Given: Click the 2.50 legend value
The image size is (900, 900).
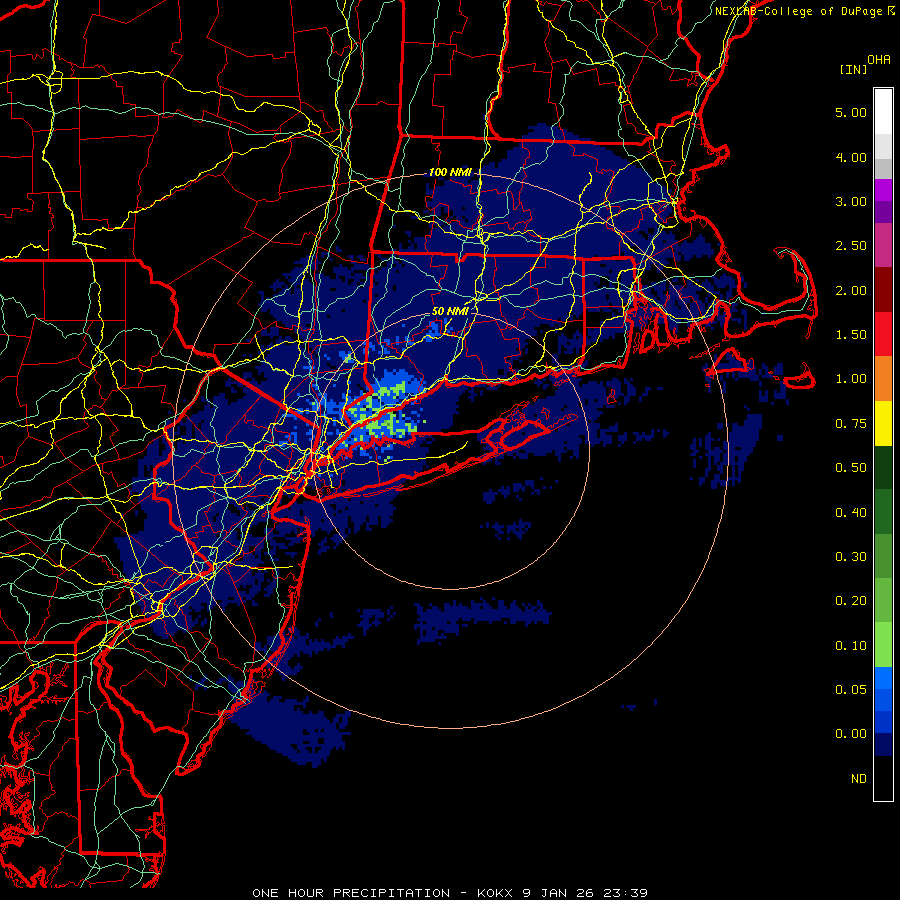Looking at the screenshot, I should [851, 246].
